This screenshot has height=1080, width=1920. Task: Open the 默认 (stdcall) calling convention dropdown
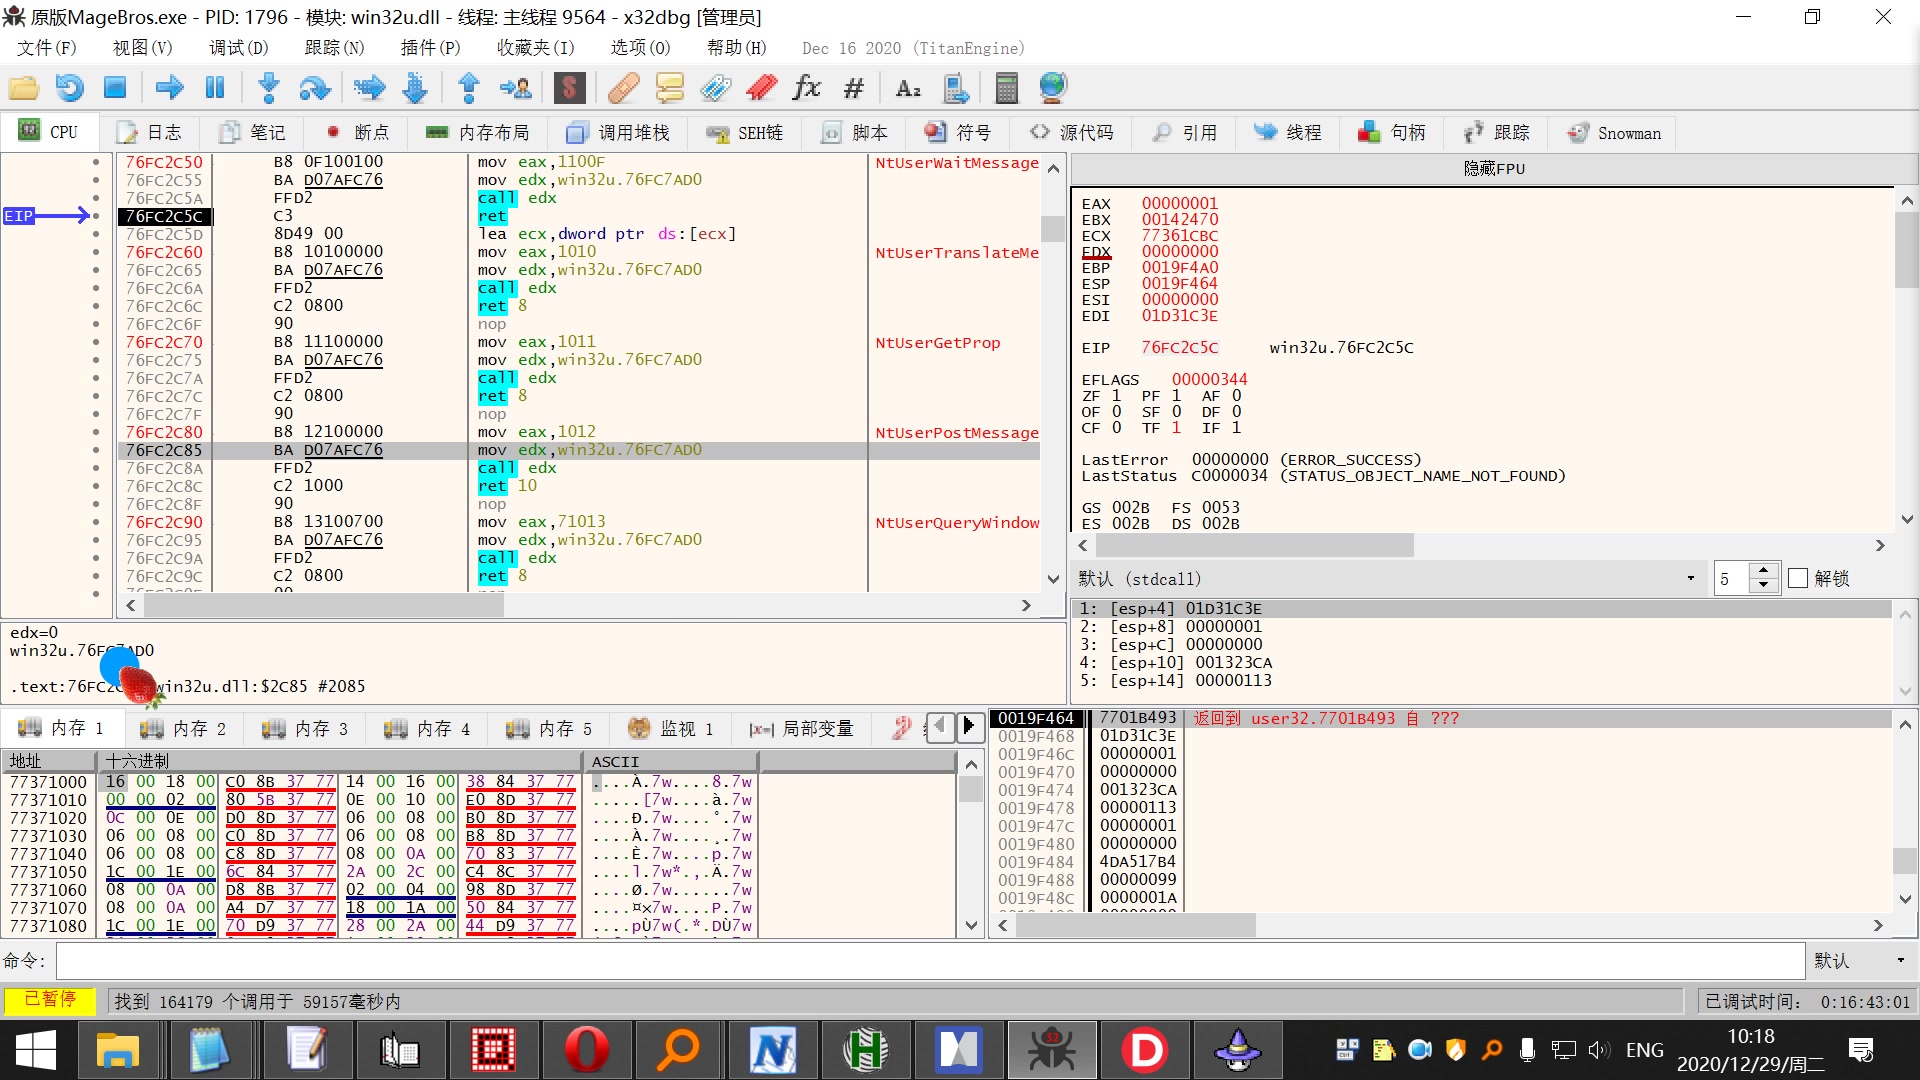(x=1690, y=579)
